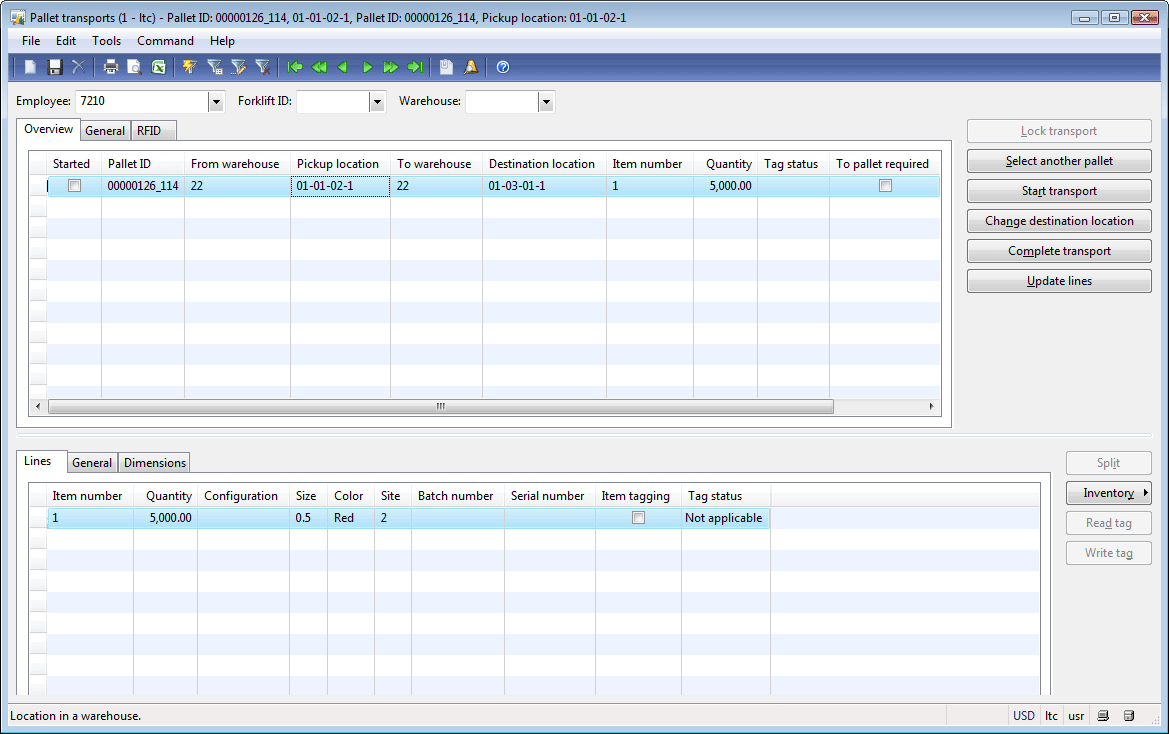Enable the Item tagging checkbox

638,518
